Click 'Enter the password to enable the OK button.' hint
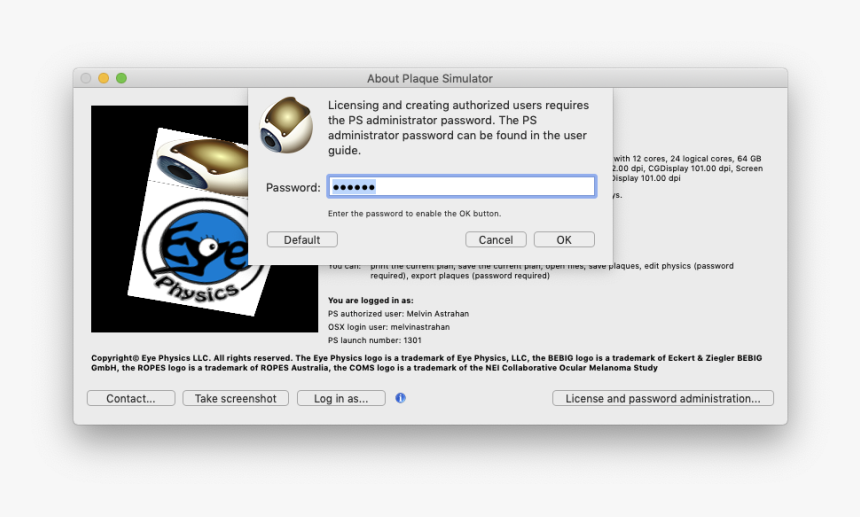 click(x=414, y=213)
